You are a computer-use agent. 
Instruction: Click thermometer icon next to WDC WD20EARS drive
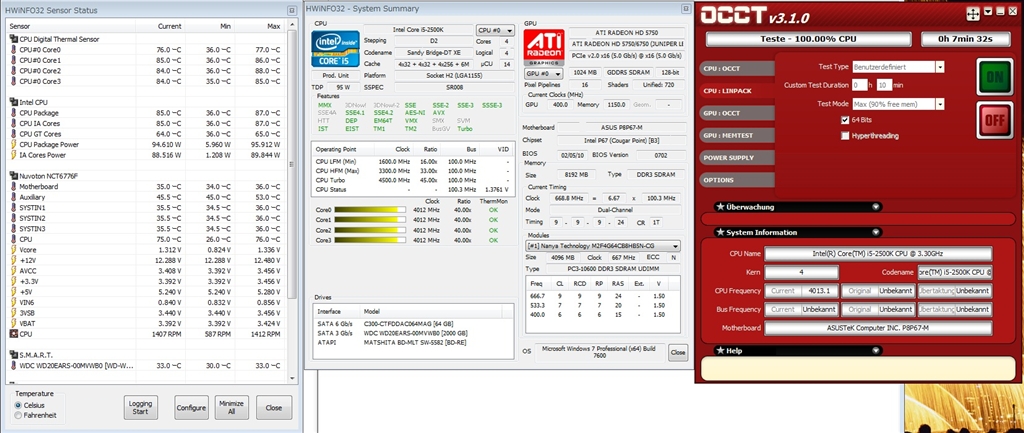point(14,365)
